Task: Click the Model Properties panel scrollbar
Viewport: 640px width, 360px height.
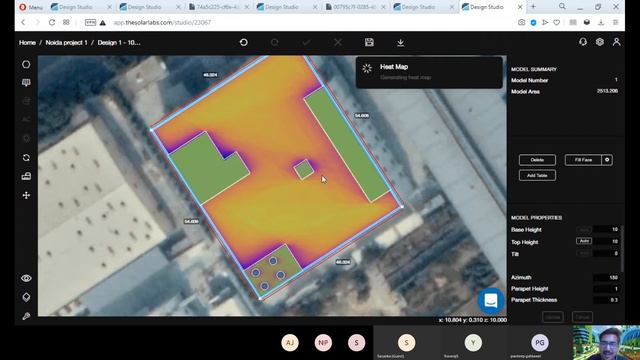Action: pos(622,248)
